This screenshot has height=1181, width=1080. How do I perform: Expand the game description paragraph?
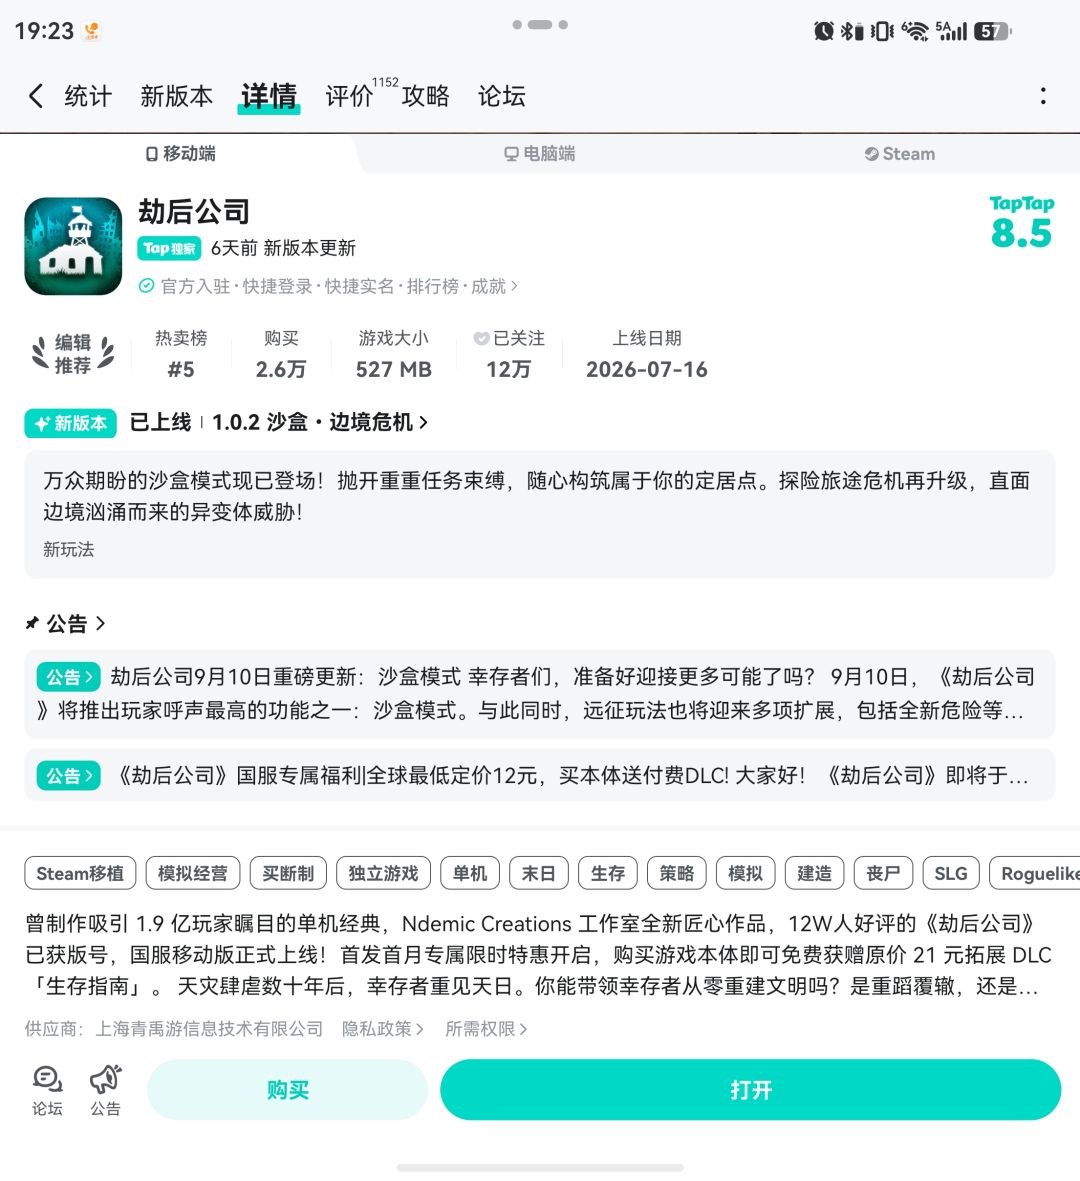click(539, 954)
